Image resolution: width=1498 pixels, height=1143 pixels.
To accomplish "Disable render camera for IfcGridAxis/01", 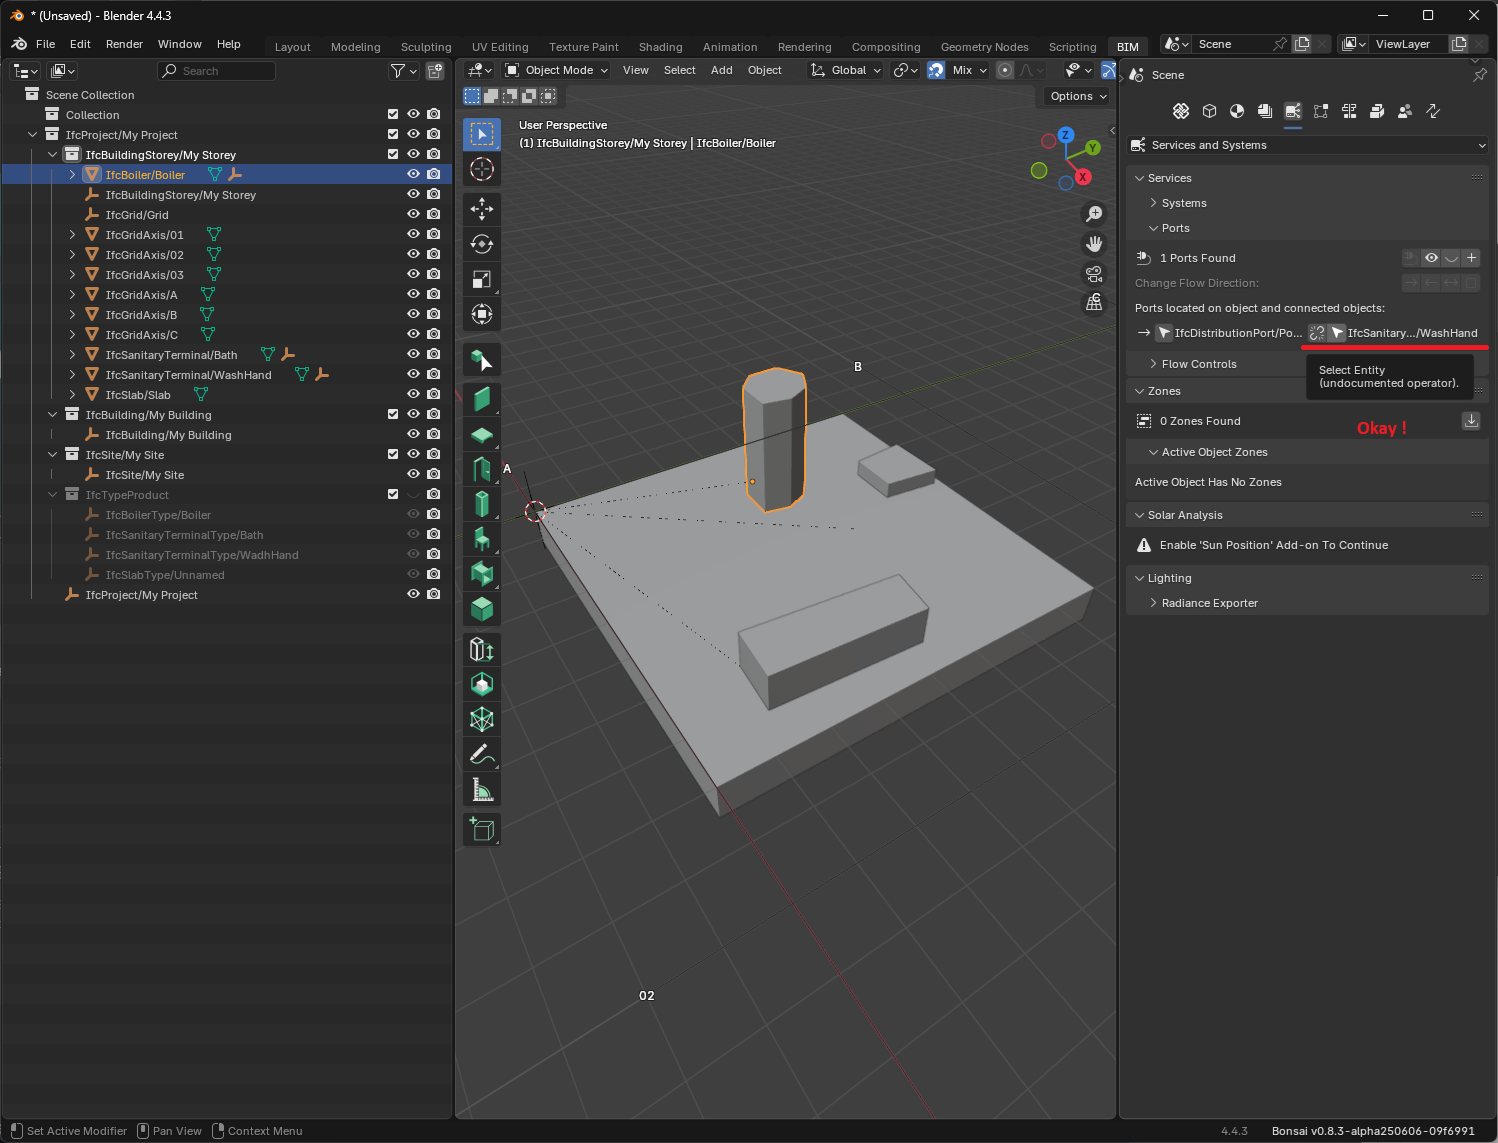I will [x=433, y=234].
